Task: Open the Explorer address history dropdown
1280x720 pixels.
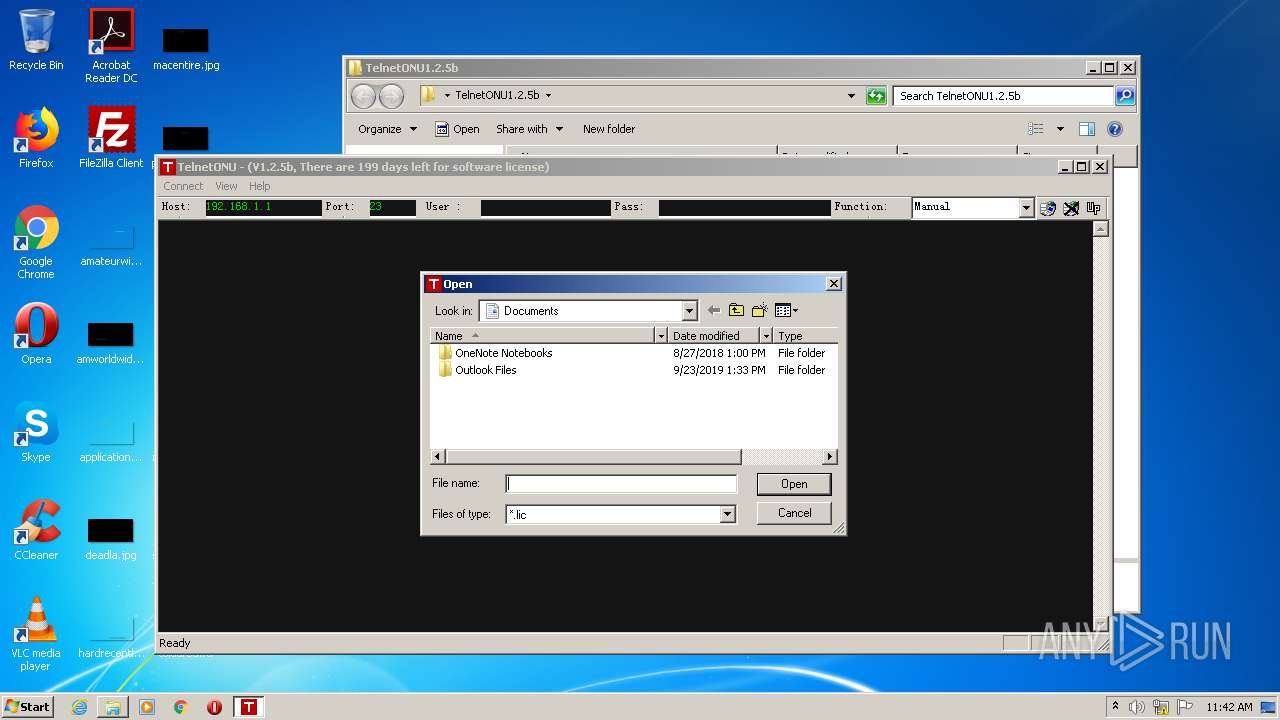Action: click(x=851, y=96)
